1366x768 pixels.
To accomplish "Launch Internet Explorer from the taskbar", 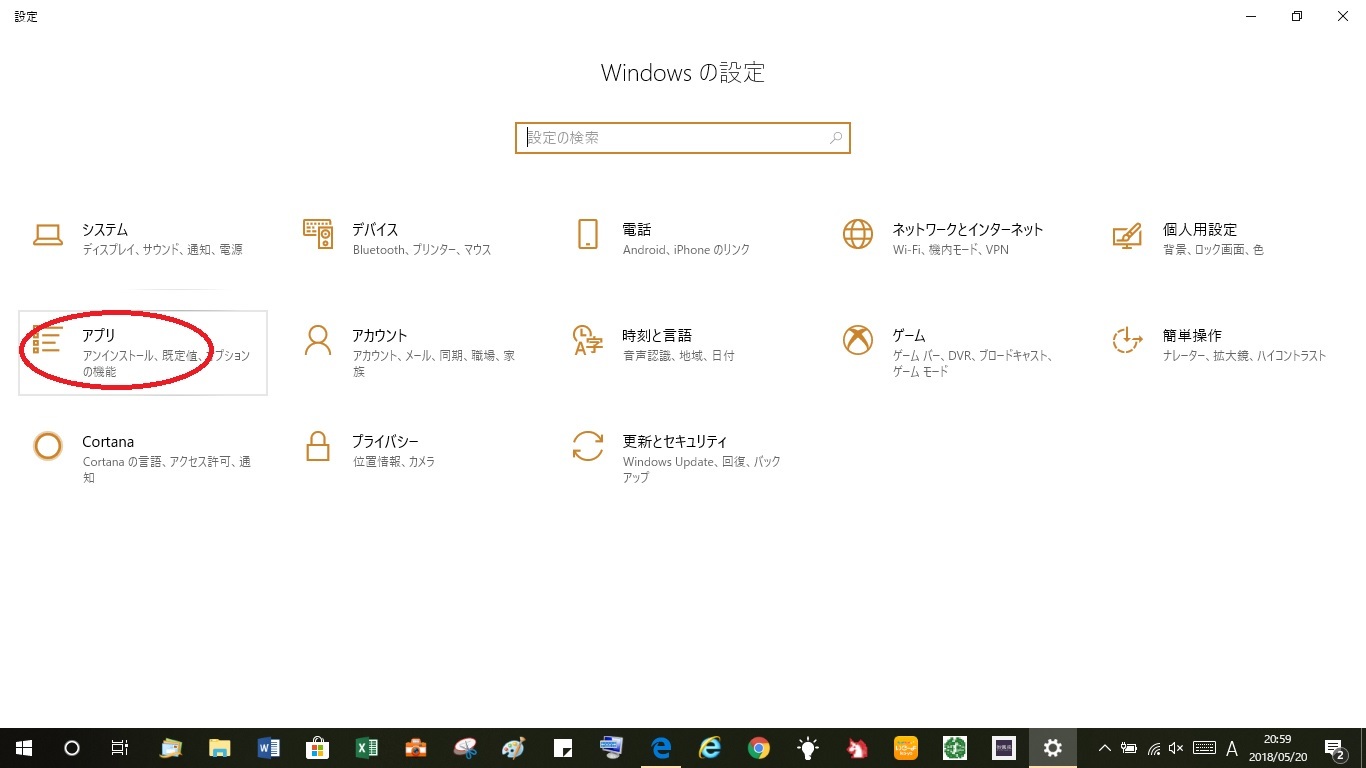I will point(710,748).
